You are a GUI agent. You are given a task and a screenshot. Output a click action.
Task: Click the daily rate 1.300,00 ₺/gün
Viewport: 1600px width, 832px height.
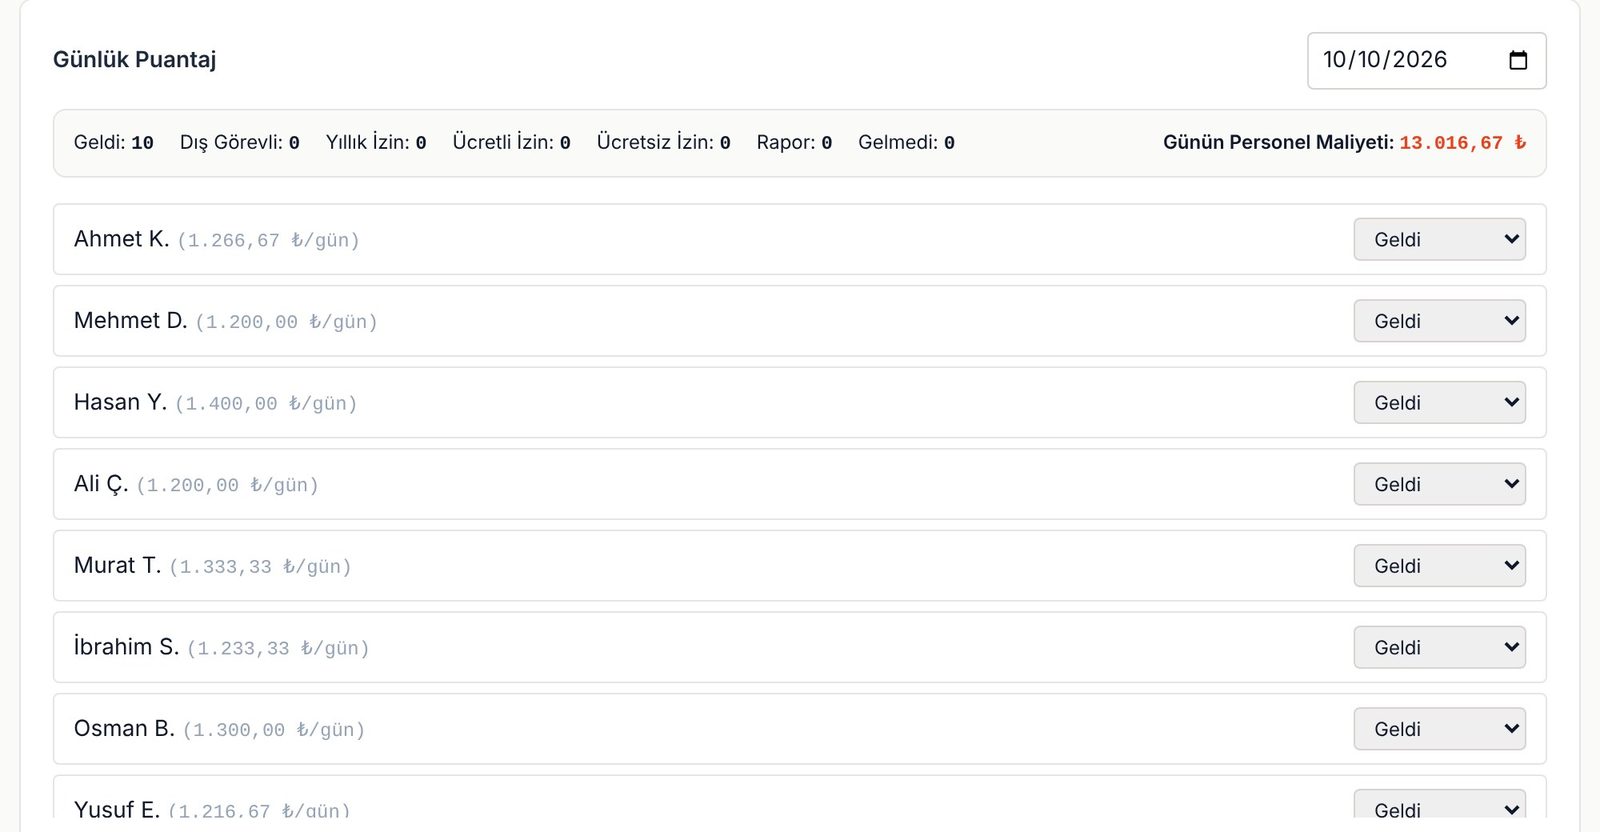pyautogui.click(x=274, y=731)
